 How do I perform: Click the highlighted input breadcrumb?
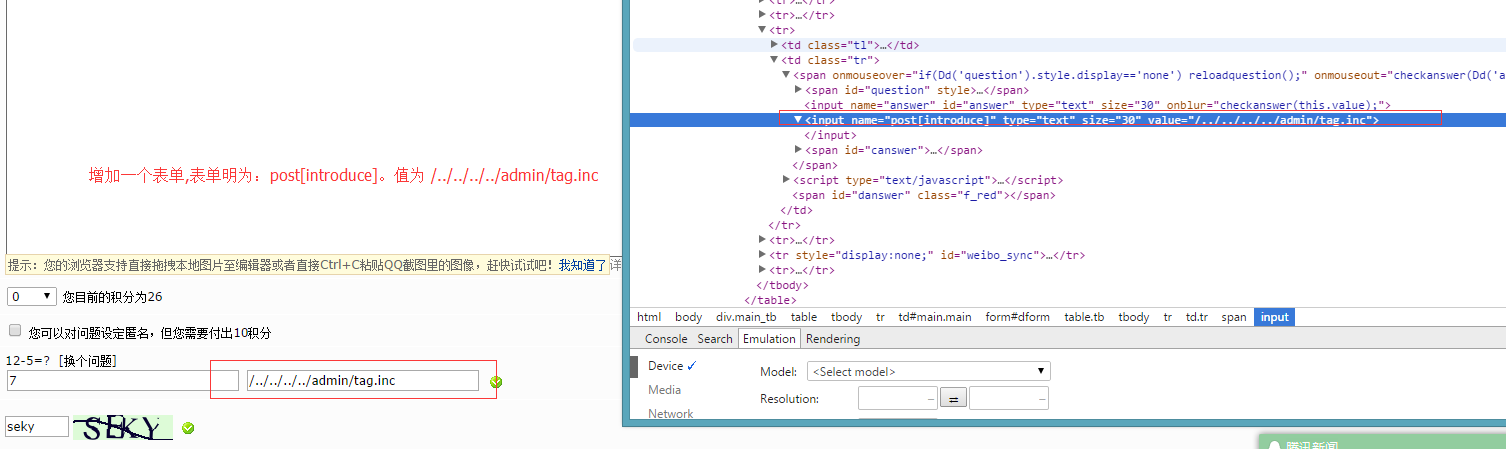pyautogui.click(x=1274, y=317)
